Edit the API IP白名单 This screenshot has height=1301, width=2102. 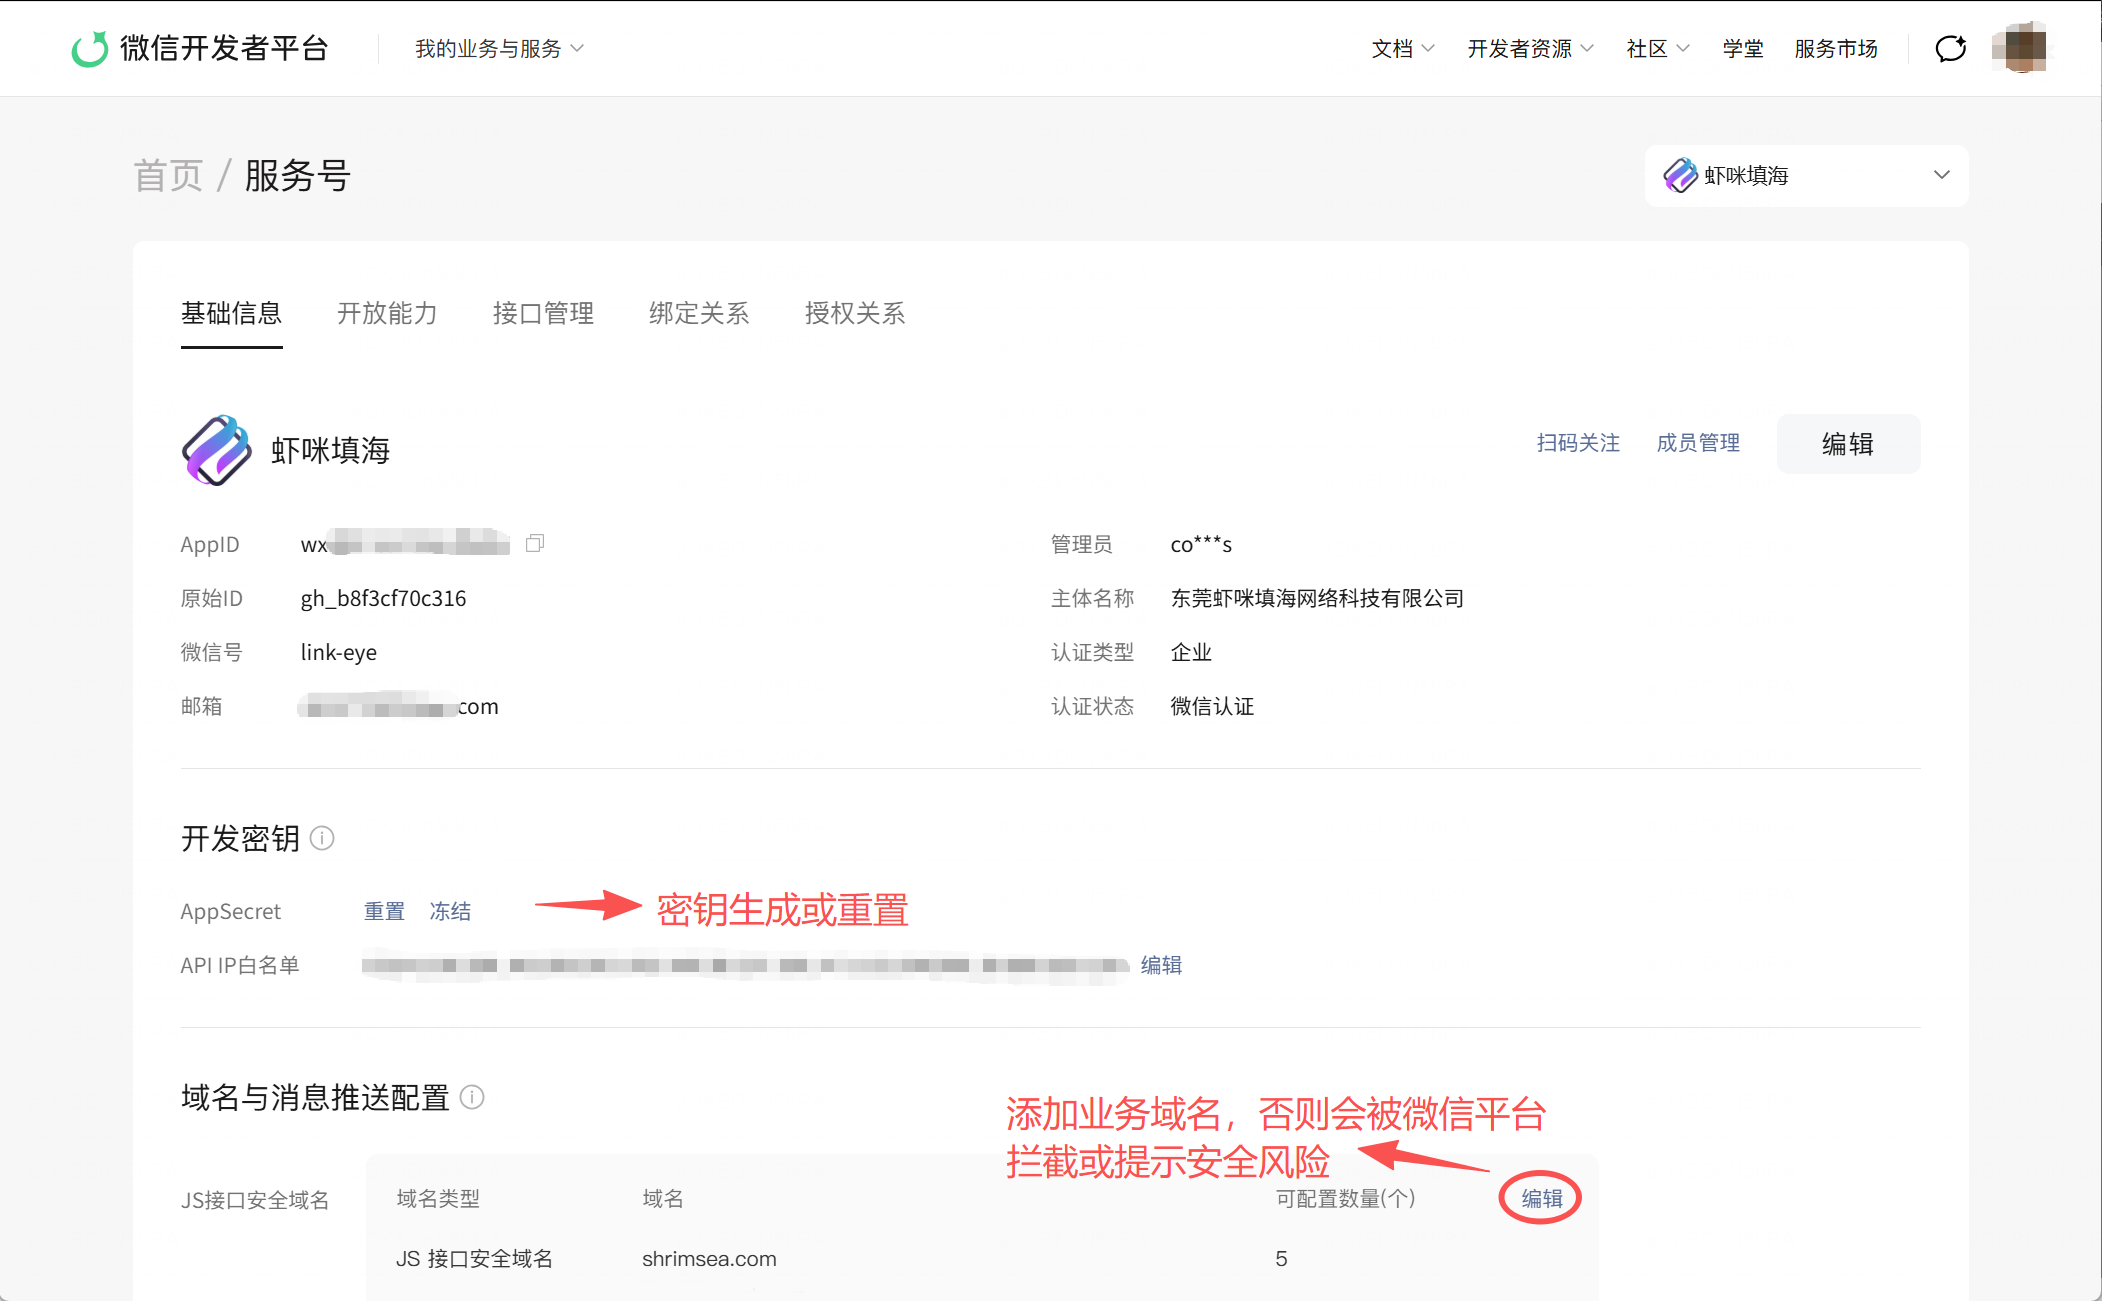pos(1161,965)
